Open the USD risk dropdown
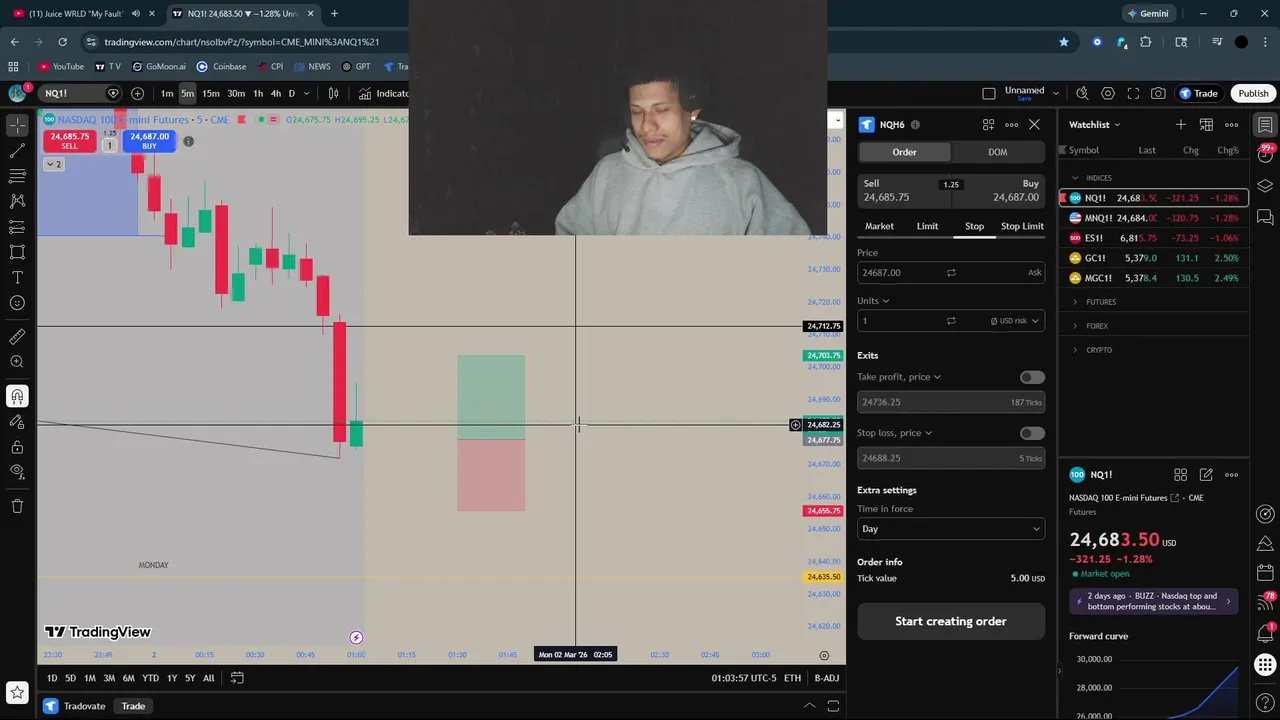 point(1015,321)
